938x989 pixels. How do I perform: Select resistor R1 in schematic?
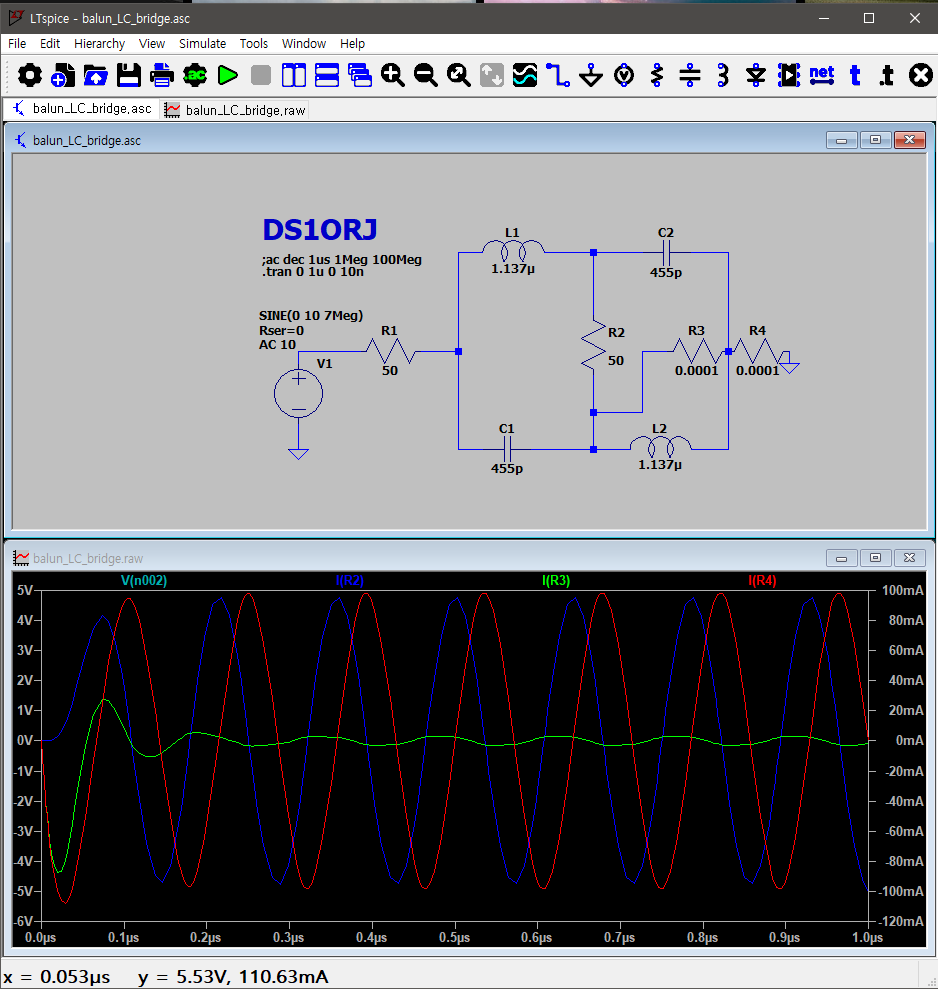coord(390,351)
